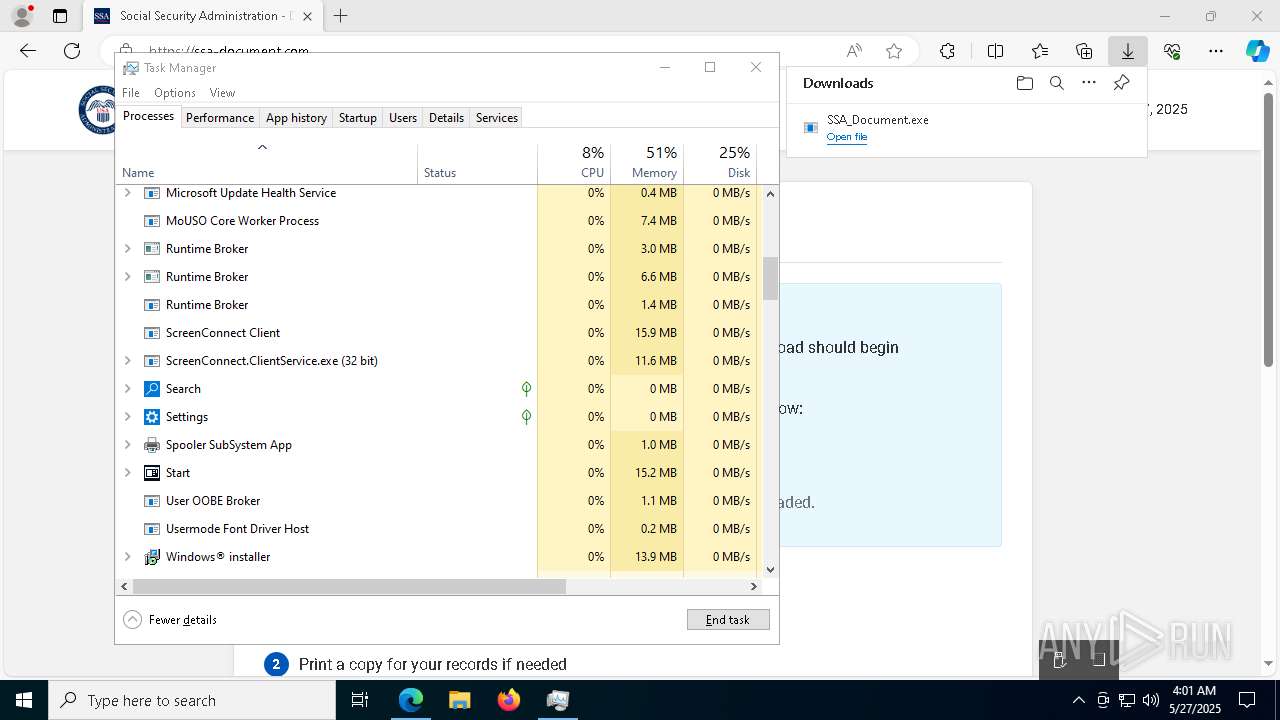The width and height of the screenshot is (1280, 720).
Task: Open the downloads folder in Downloads panel
Action: 1024,83
